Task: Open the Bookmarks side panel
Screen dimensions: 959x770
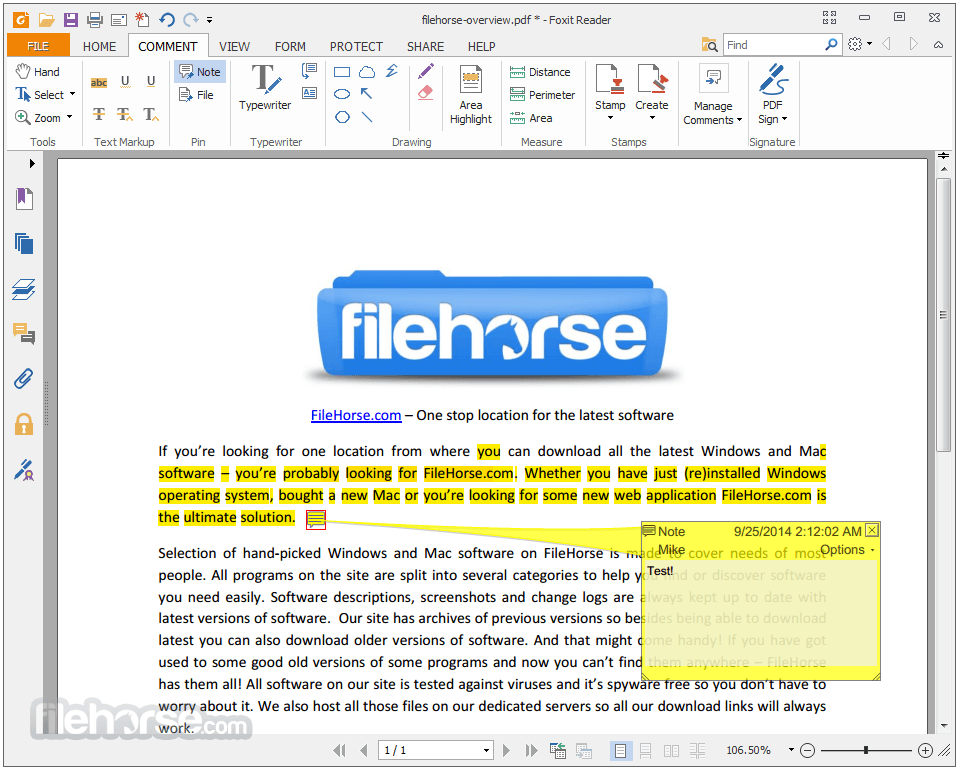Action: [x=24, y=199]
